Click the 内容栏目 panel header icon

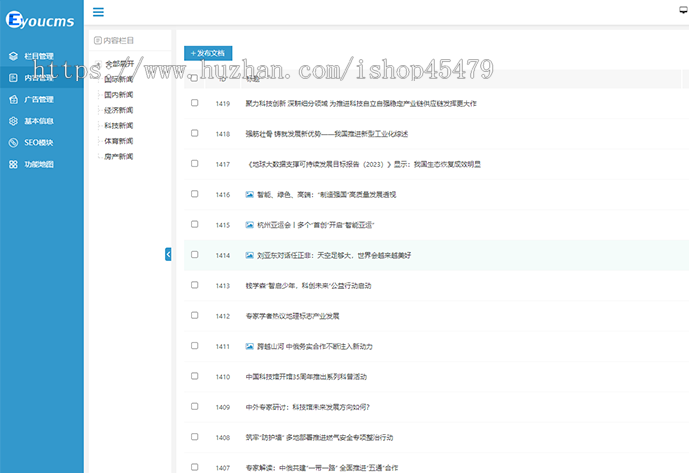(x=98, y=40)
